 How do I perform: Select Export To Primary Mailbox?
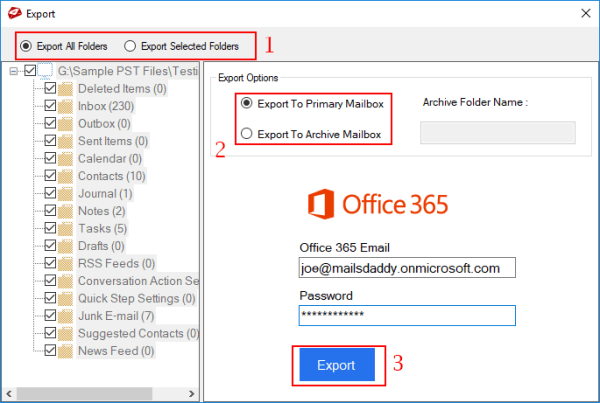[246, 102]
